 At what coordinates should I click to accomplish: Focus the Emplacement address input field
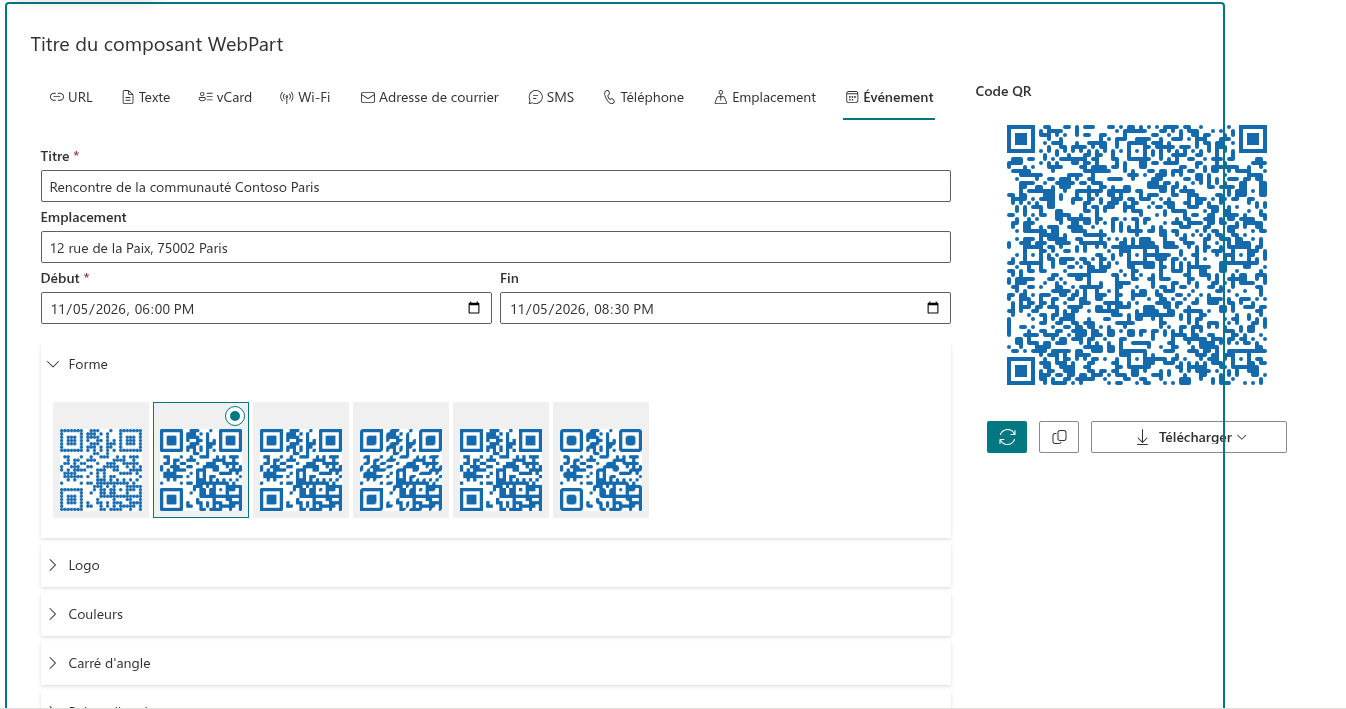pos(496,247)
